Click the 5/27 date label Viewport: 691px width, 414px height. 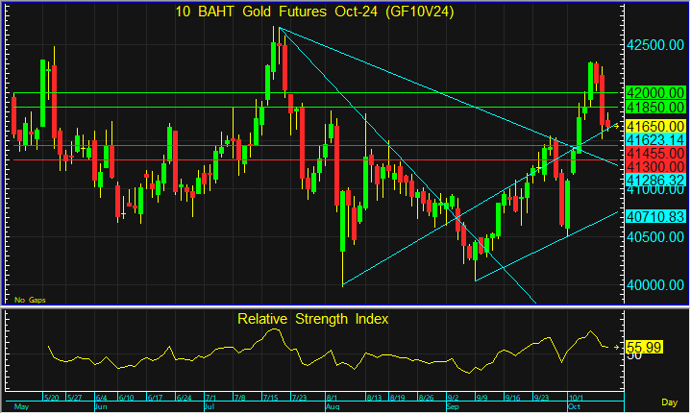[x=74, y=398]
